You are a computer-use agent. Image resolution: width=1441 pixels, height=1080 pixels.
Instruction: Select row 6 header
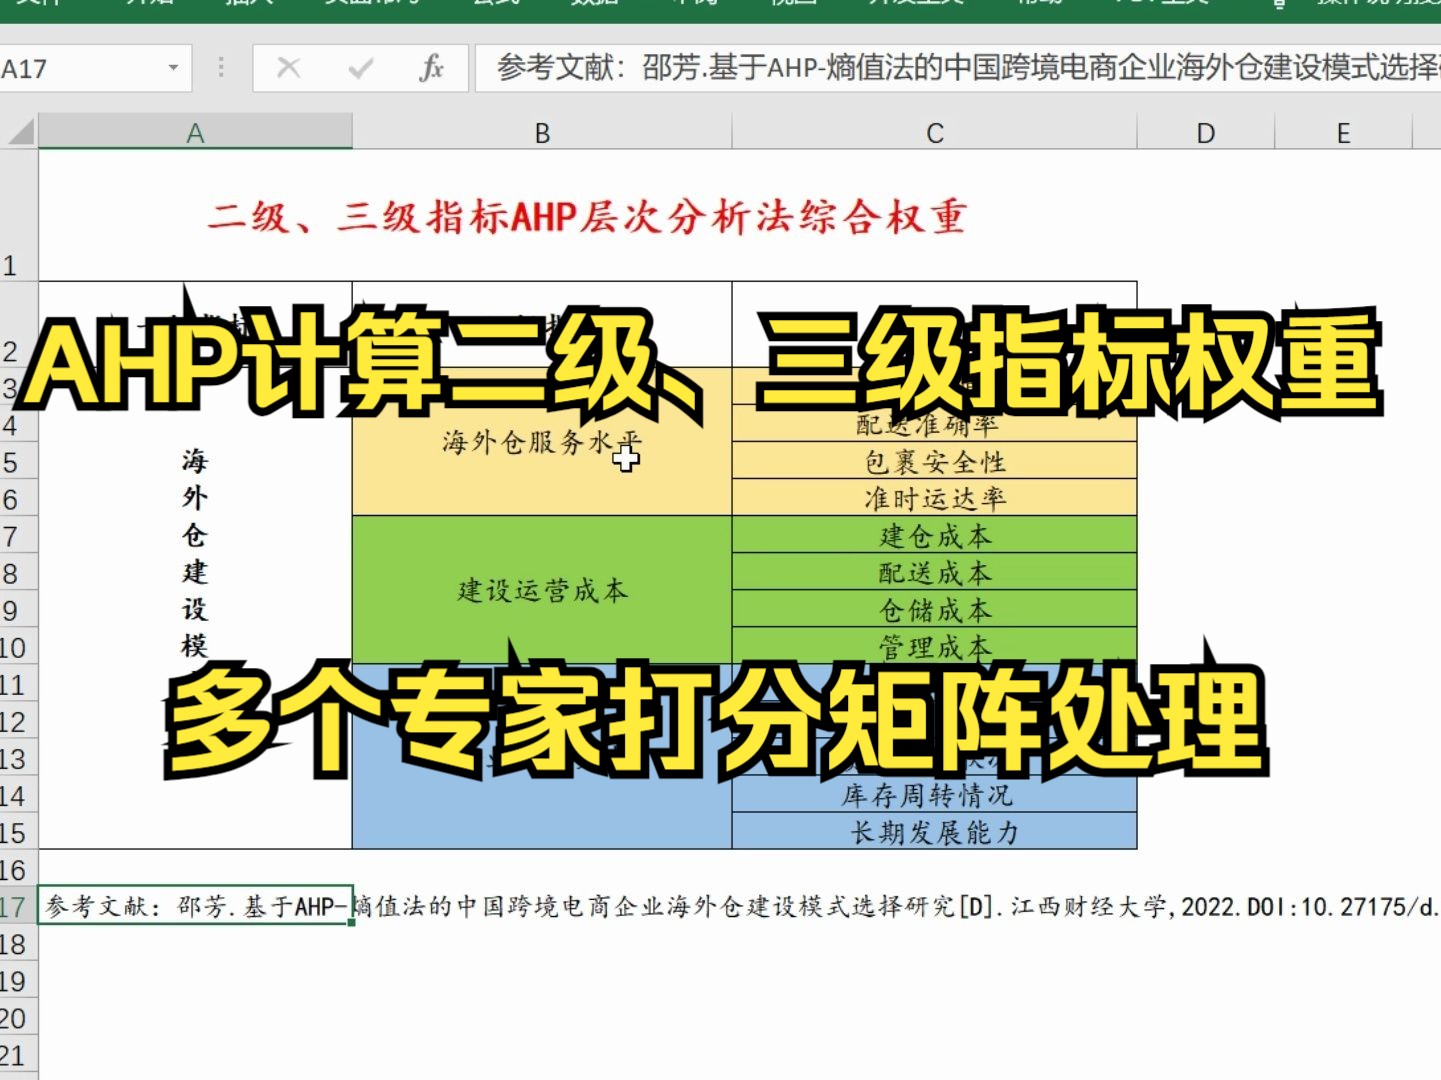click(x=18, y=498)
